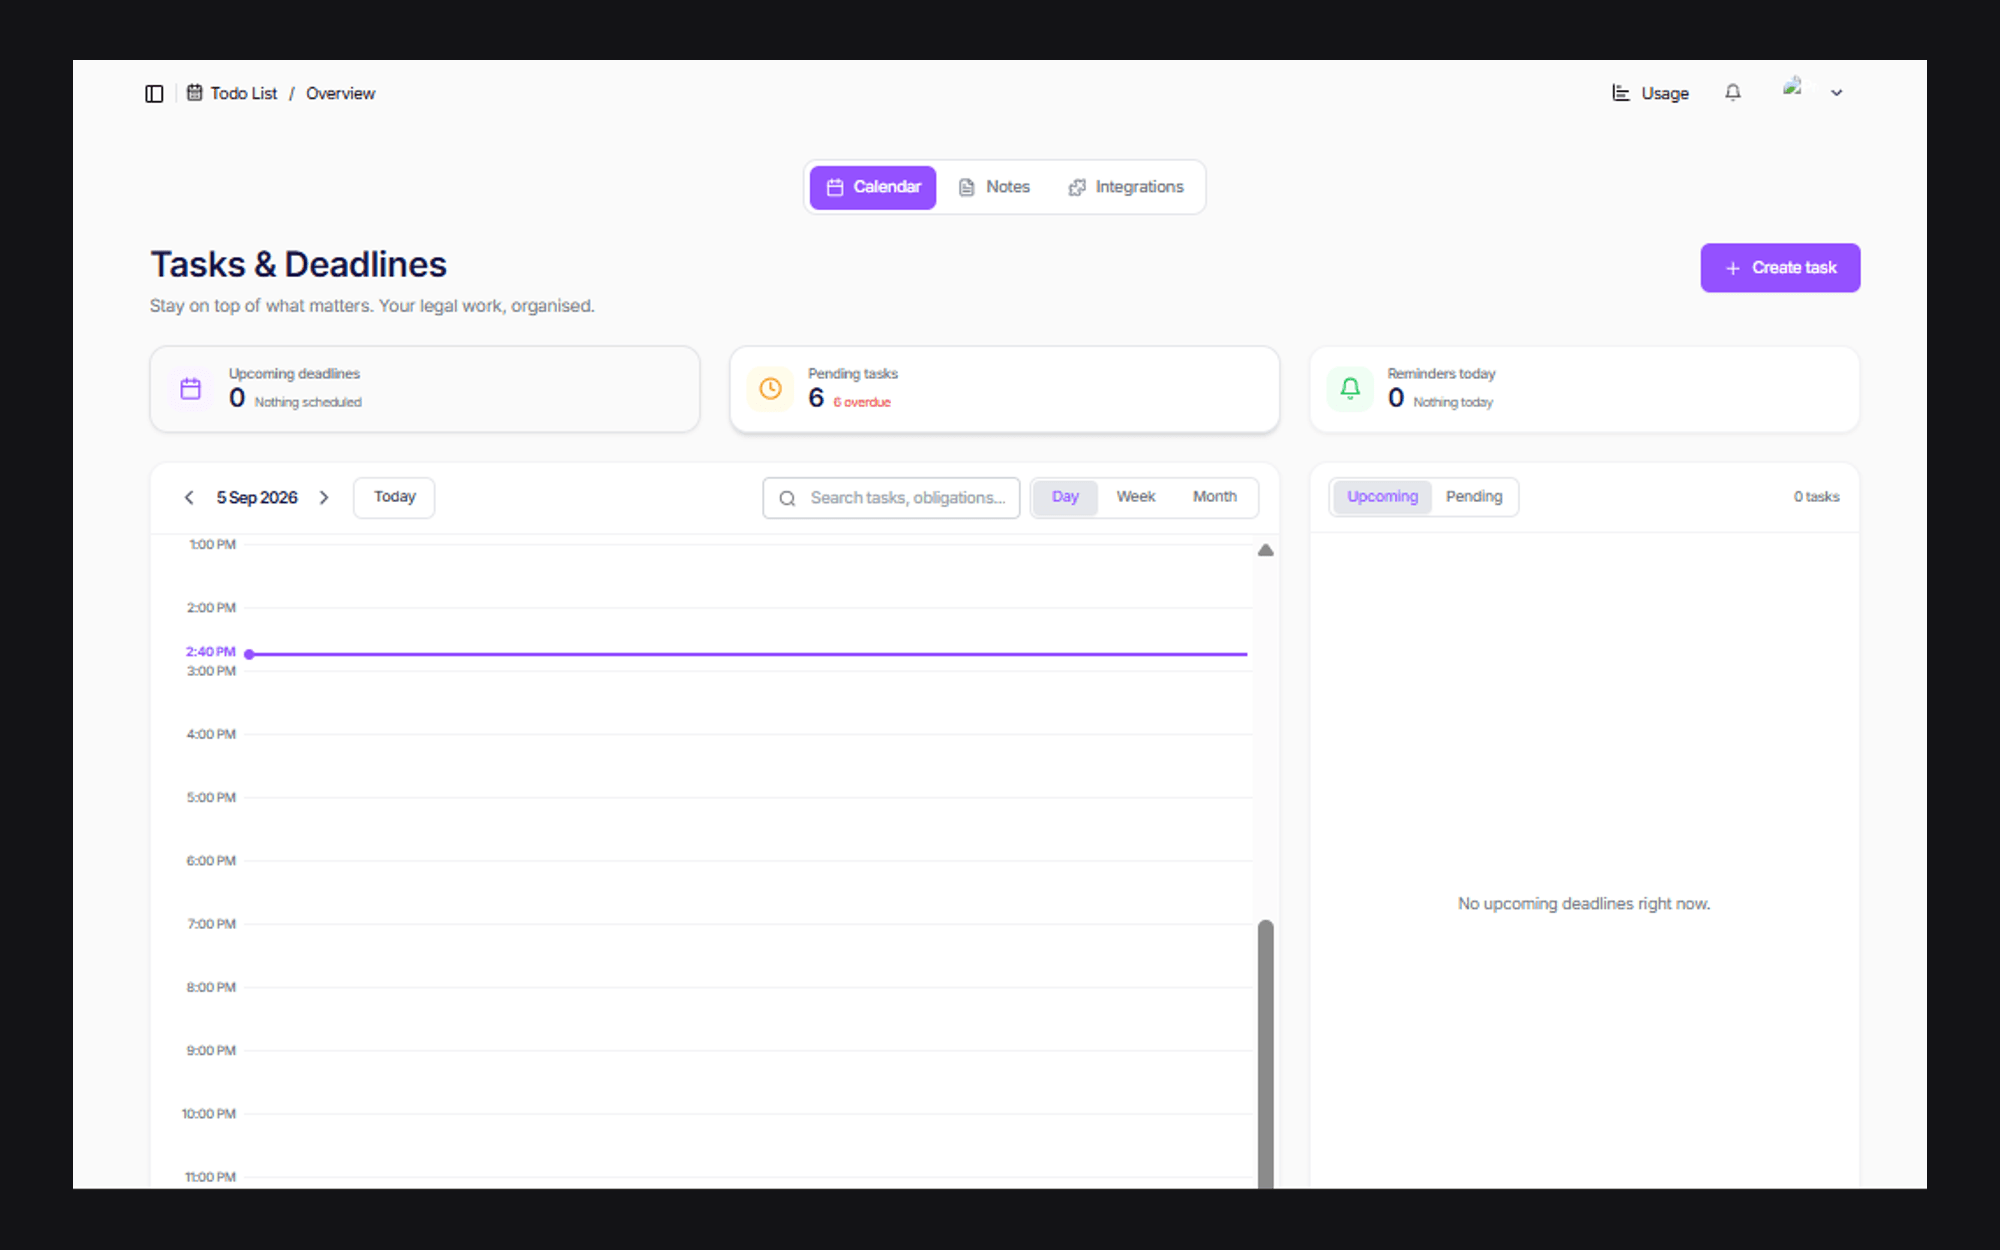Click the Todo List calendar icon in breadcrumb
This screenshot has height=1250, width=2000.
tap(195, 92)
